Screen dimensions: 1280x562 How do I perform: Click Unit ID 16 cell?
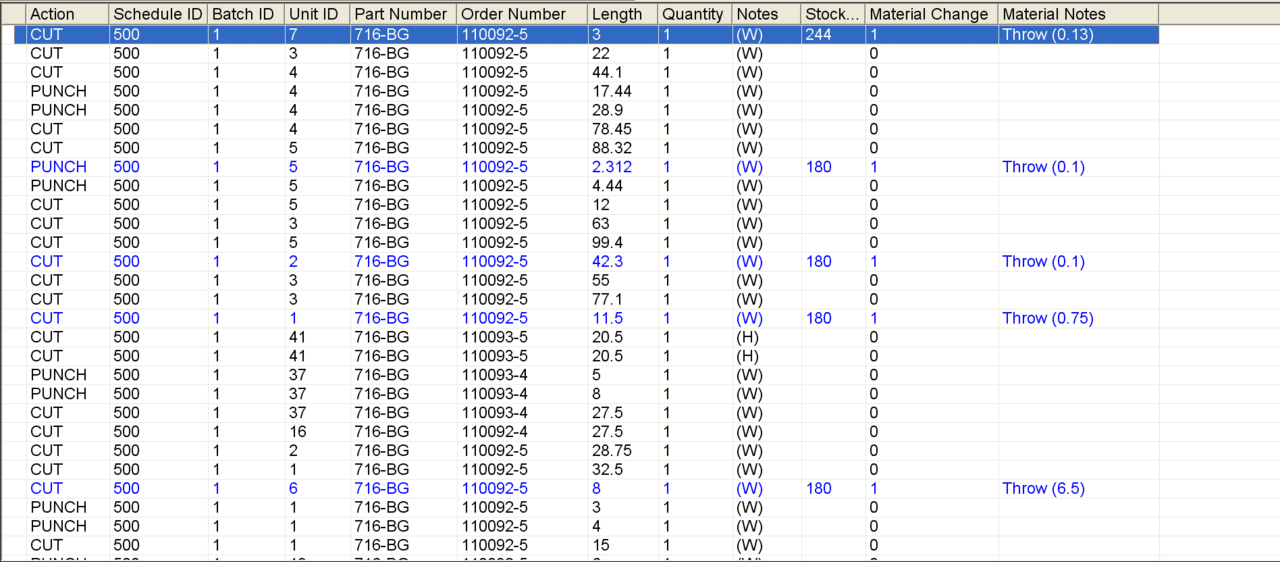[x=297, y=431]
